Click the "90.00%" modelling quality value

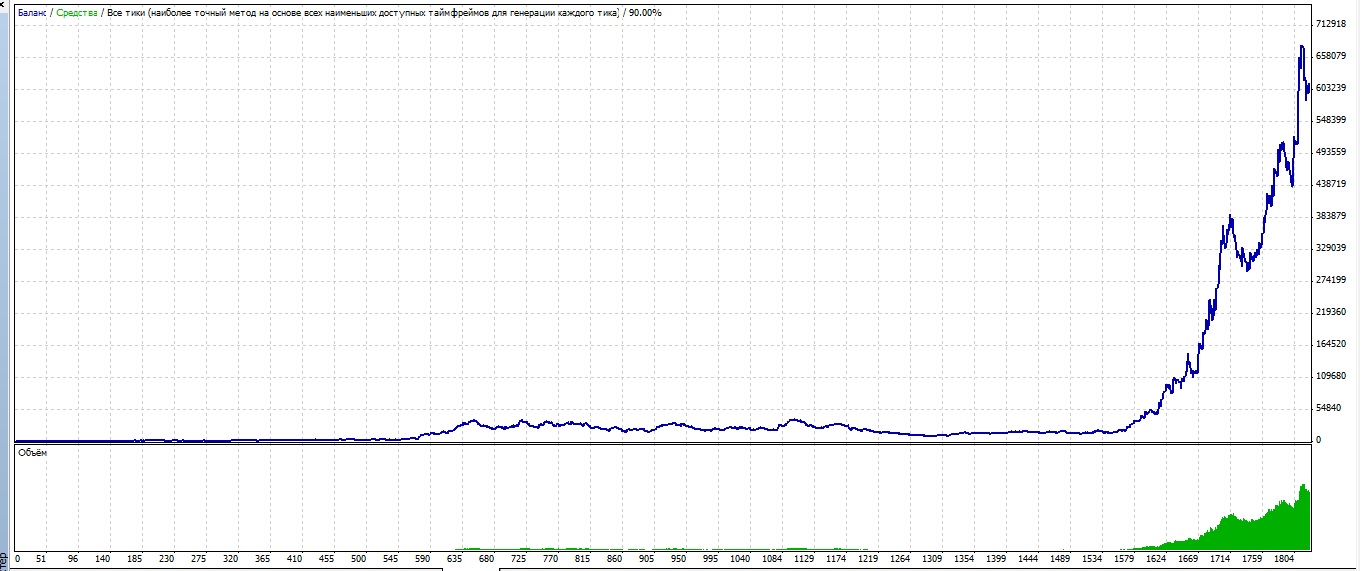(x=646, y=12)
